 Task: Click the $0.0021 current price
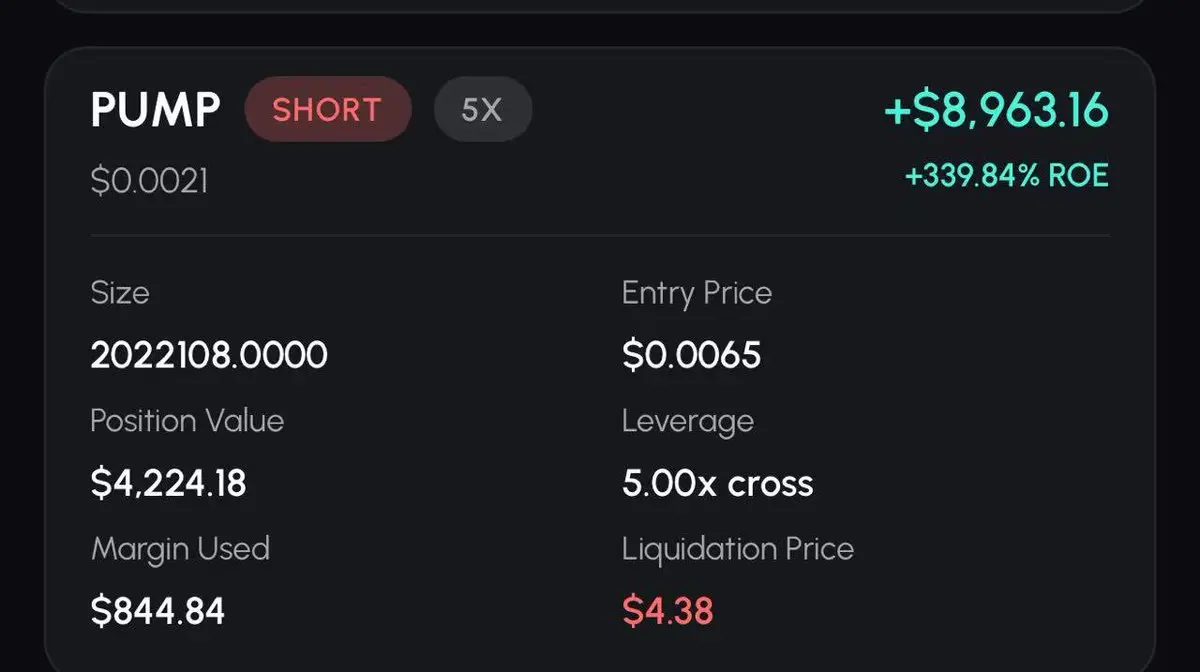click(149, 181)
